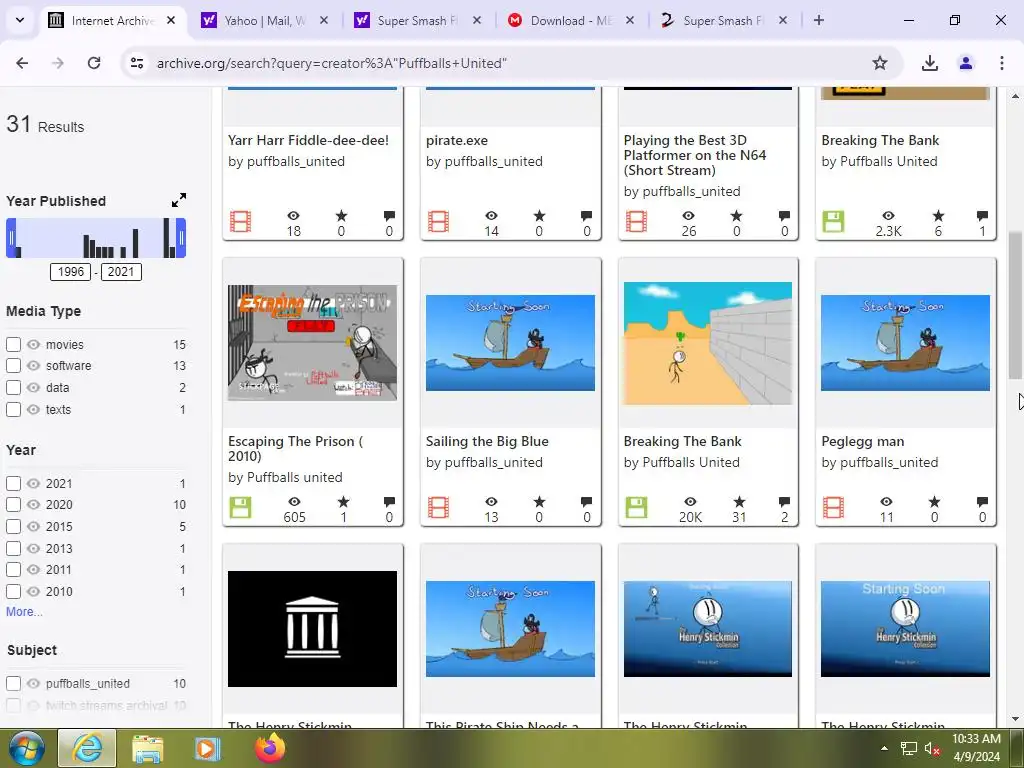Check the data media type checkbox
The width and height of the screenshot is (1024, 768).
click(13, 387)
